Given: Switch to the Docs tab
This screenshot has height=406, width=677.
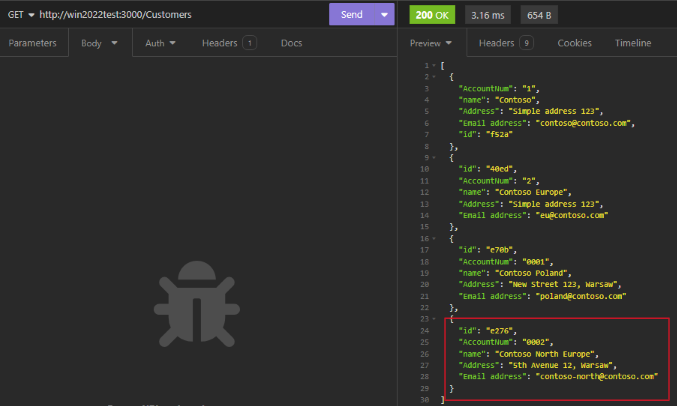Looking at the screenshot, I should [x=292, y=43].
